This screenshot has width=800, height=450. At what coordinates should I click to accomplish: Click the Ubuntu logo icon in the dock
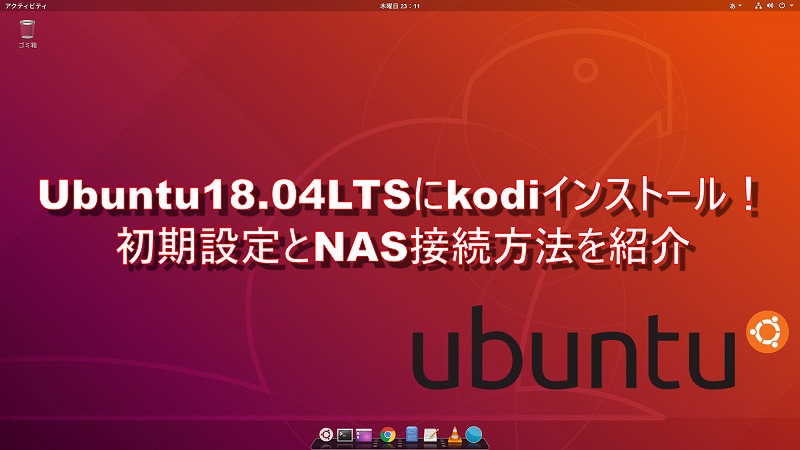(x=326, y=435)
